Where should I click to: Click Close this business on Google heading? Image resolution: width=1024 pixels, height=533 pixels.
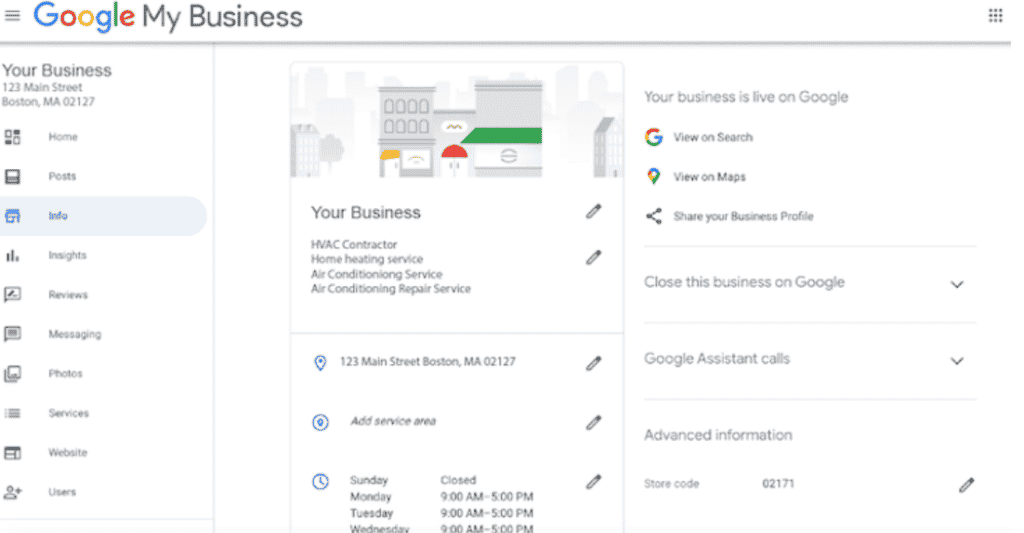click(744, 282)
